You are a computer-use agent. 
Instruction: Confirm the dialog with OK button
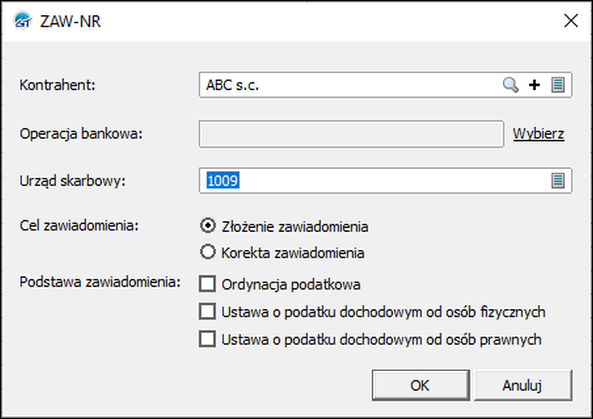[x=421, y=385]
